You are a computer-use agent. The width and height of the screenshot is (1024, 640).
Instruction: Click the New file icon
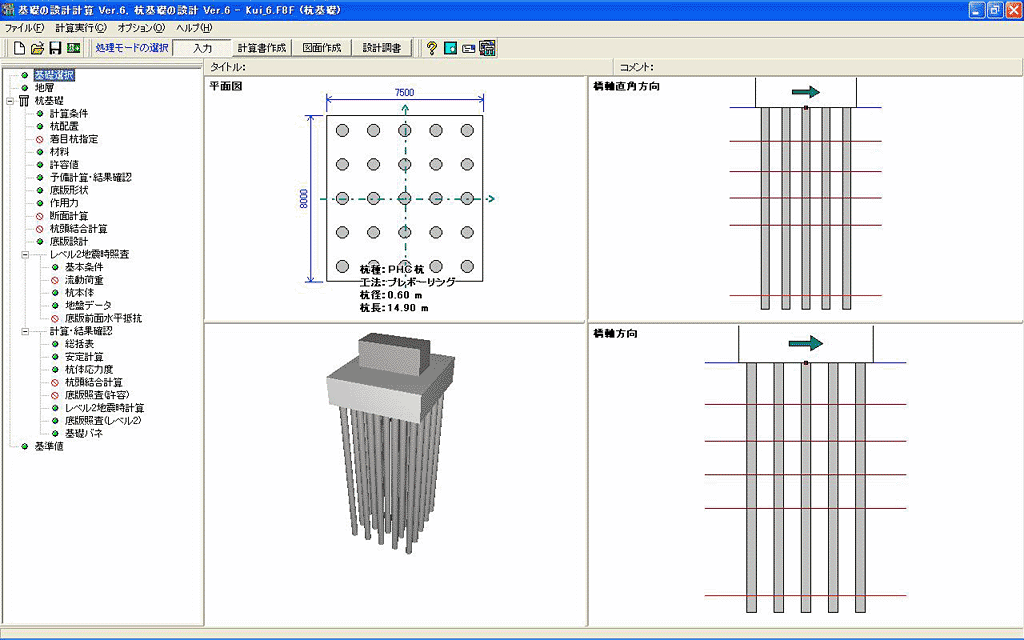point(20,48)
